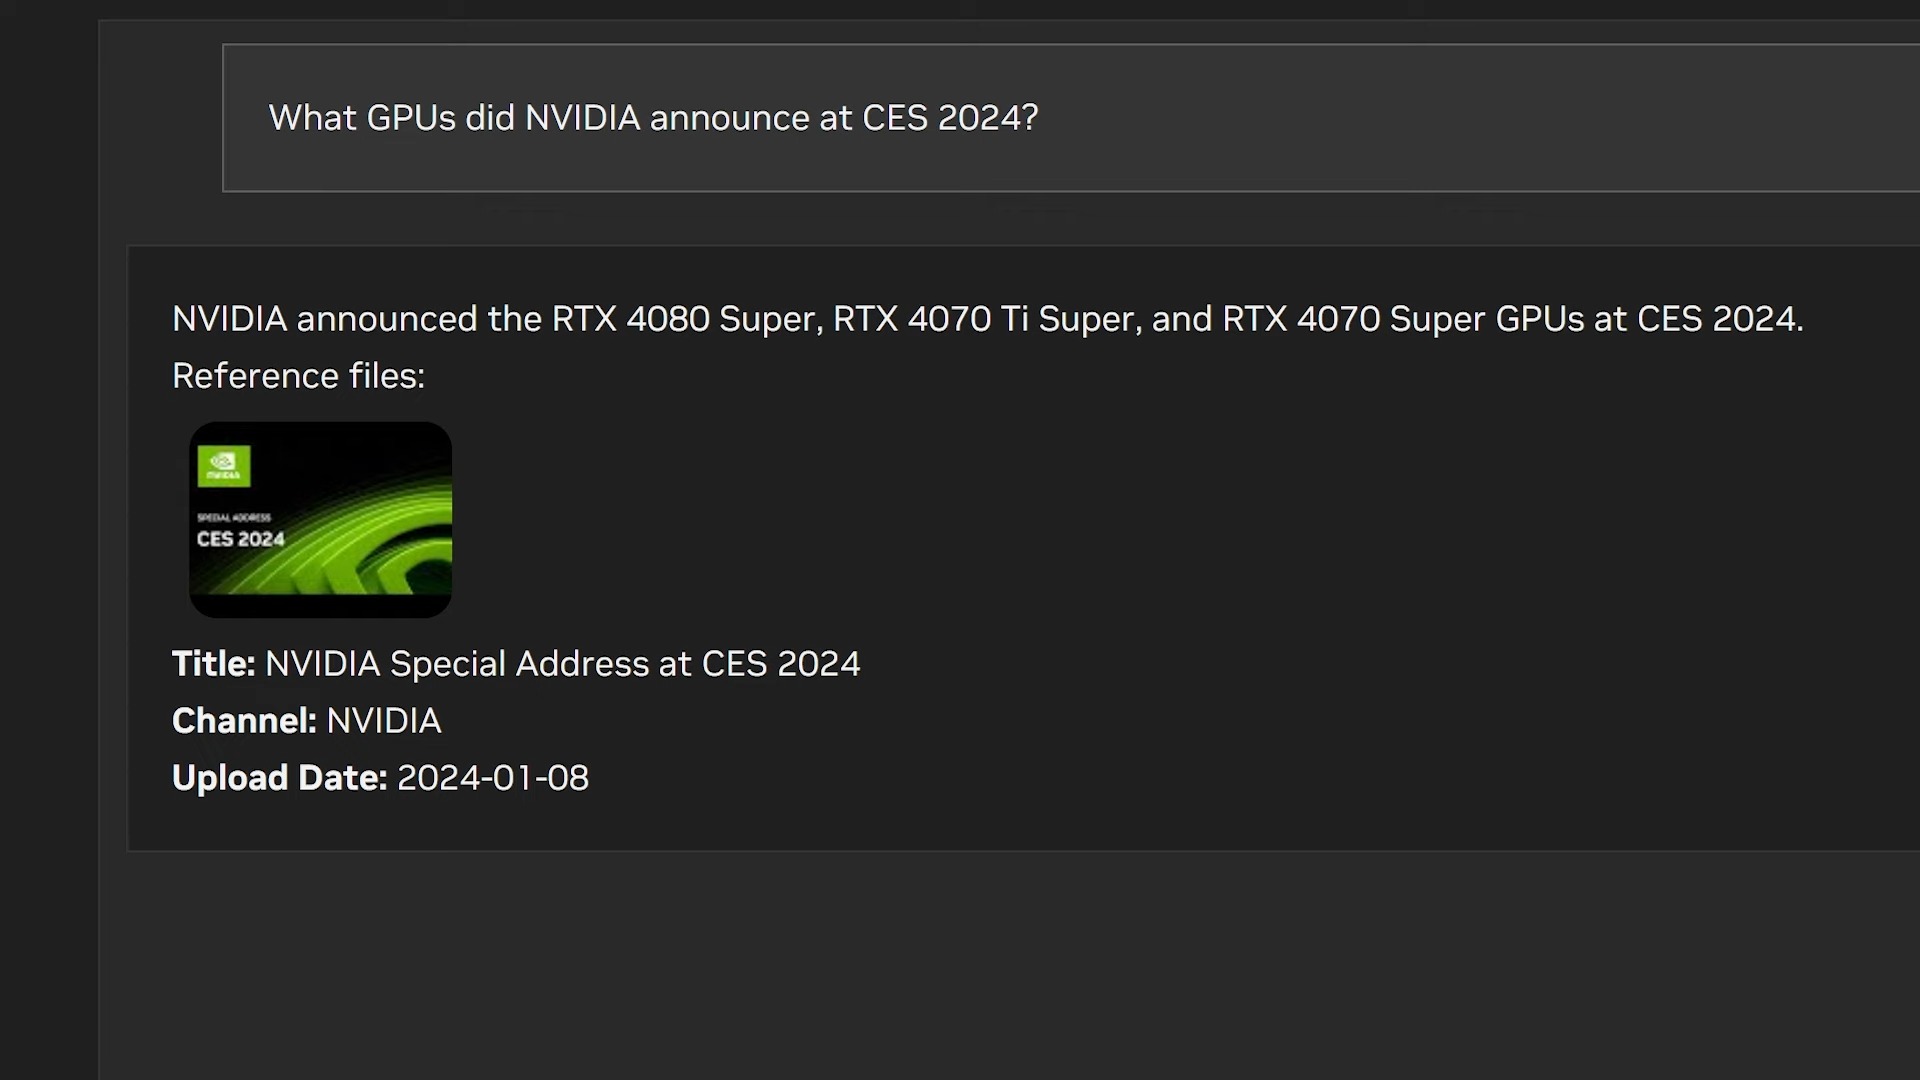Click the 'Reference files:' label

coord(298,376)
